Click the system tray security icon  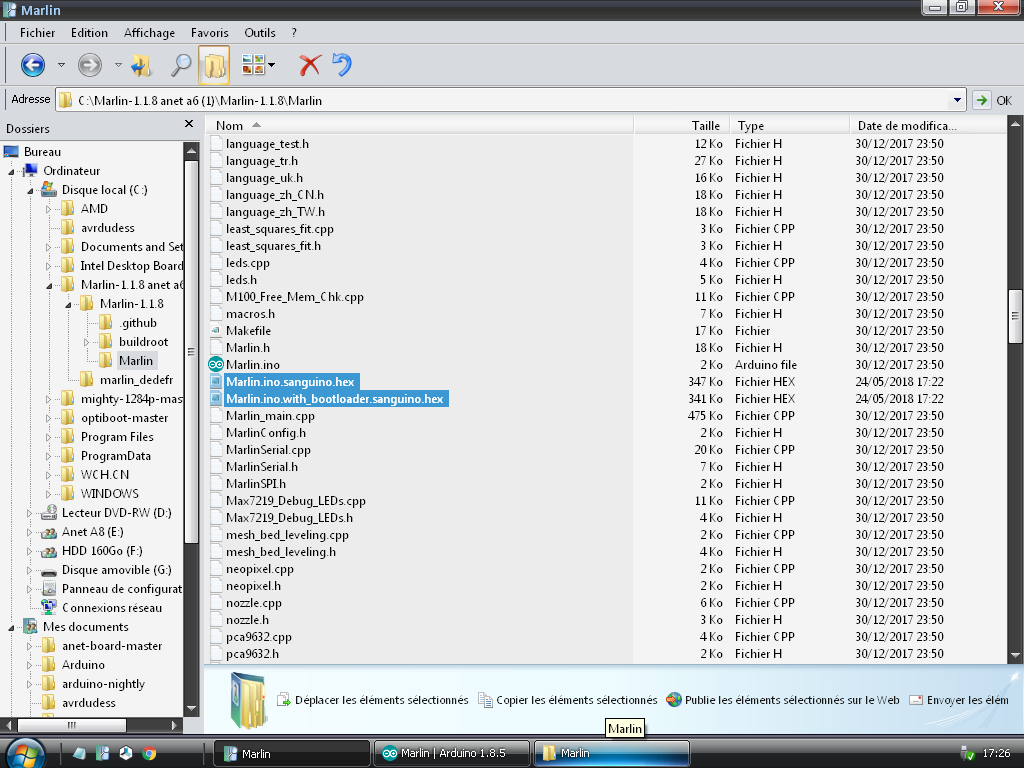[967, 753]
